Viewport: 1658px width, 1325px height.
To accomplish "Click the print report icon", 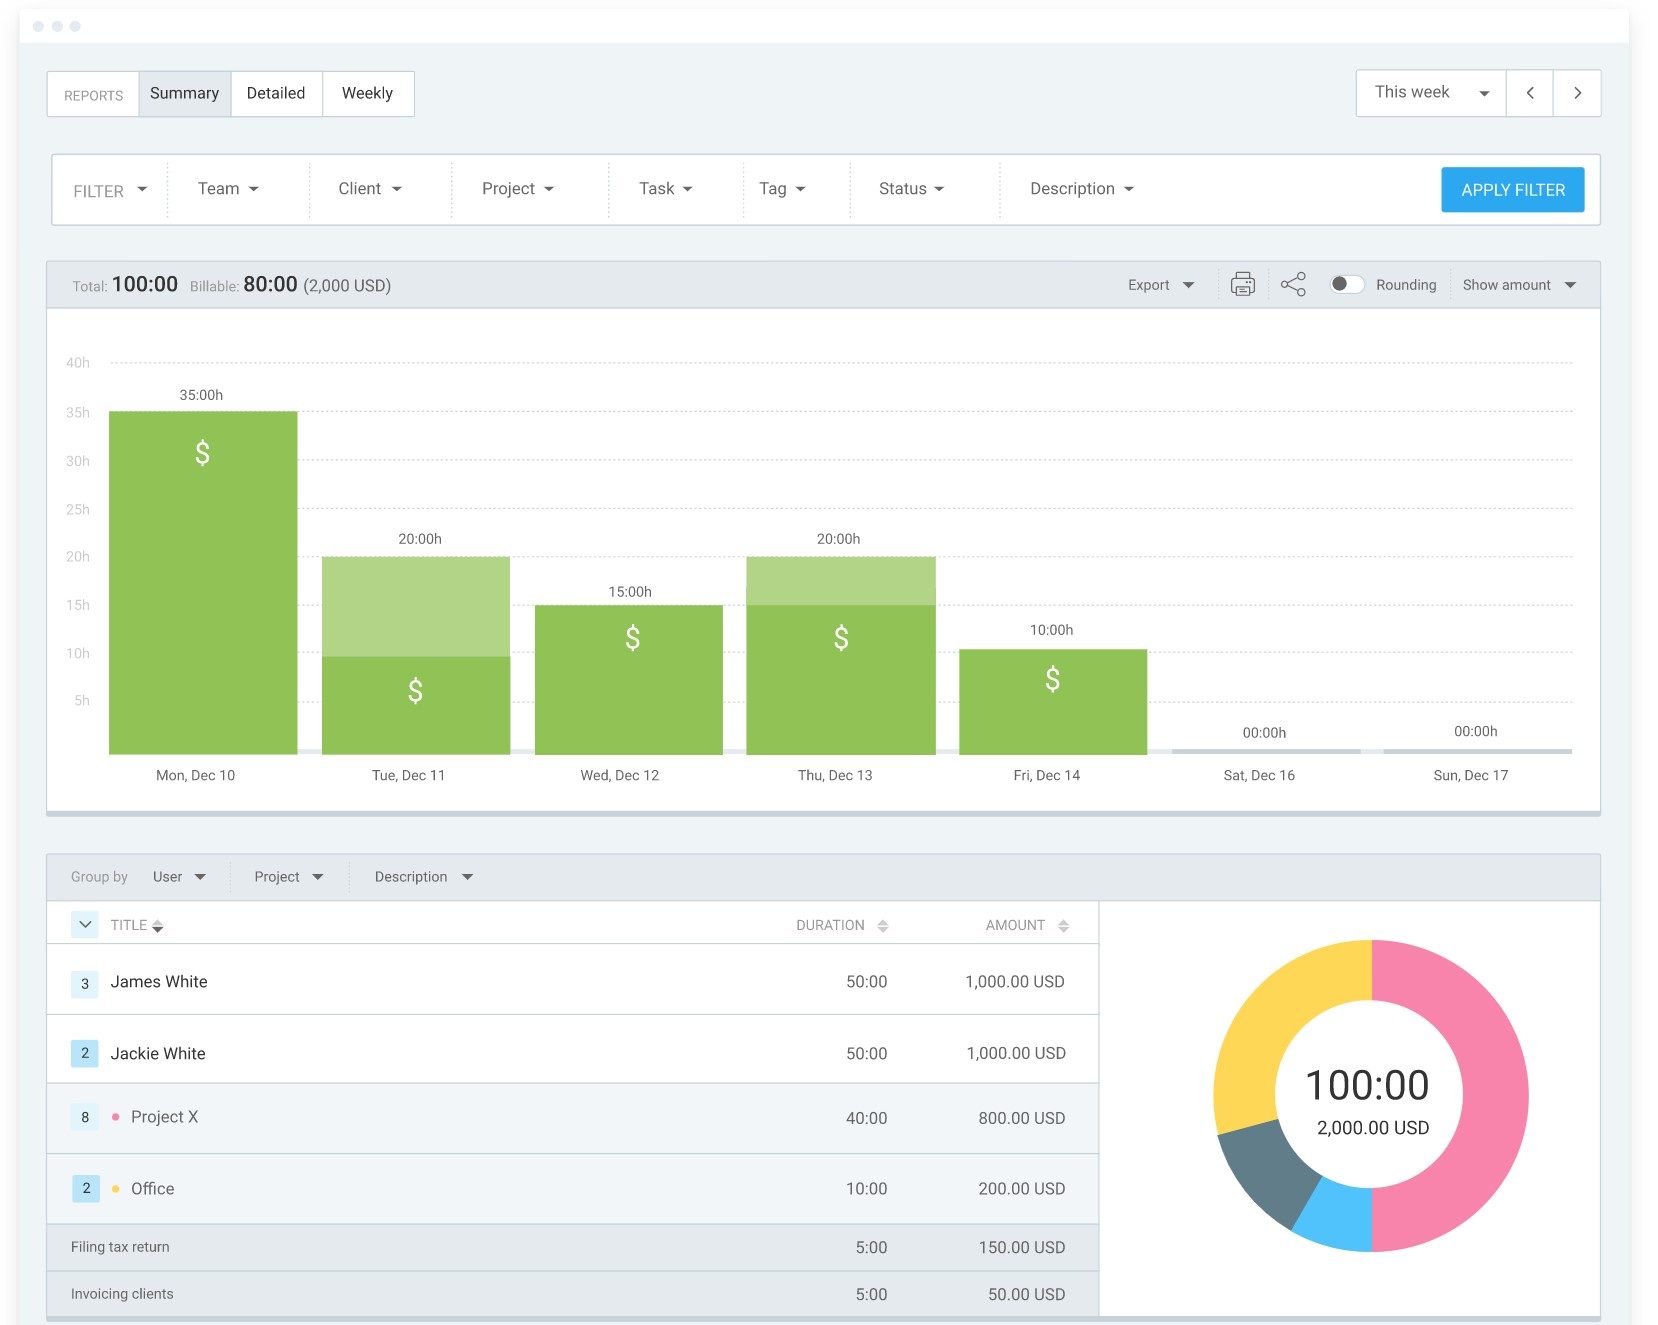I will point(1242,285).
